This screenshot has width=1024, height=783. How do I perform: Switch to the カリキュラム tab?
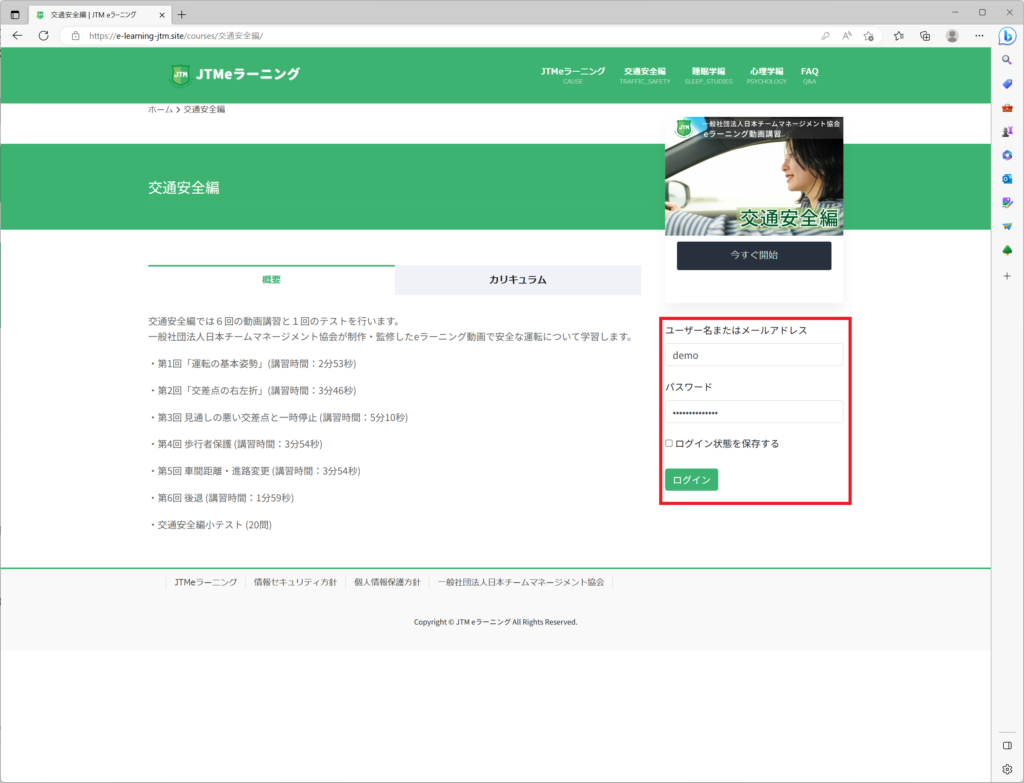[517, 280]
